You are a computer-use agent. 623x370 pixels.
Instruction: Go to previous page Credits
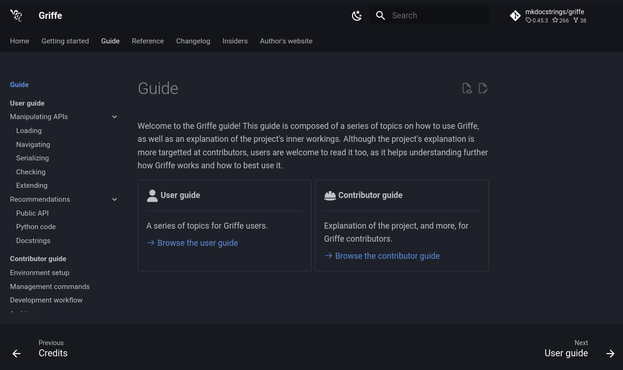tap(53, 353)
